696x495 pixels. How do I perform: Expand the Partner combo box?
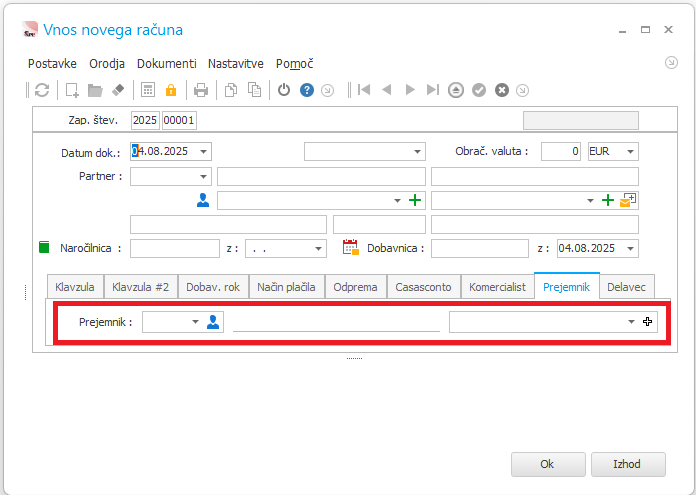click(203, 176)
